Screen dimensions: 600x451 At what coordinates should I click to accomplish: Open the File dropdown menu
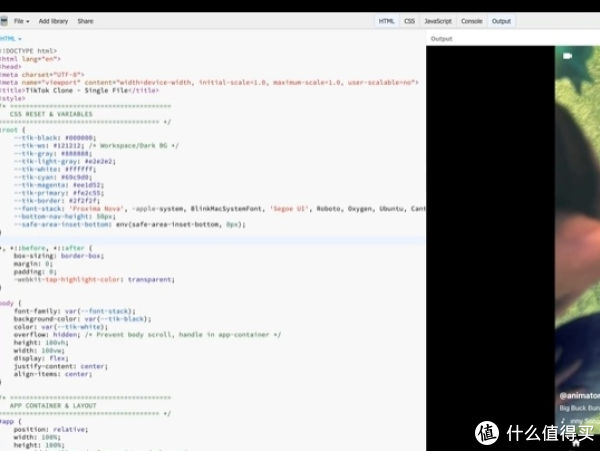[x=21, y=20]
